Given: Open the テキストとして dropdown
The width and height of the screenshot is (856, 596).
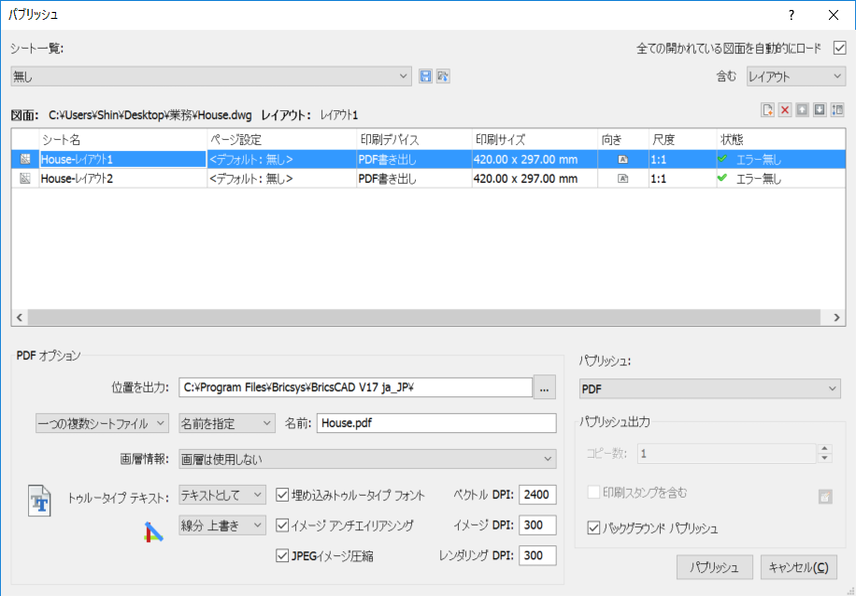Looking at the screenshot, I should (222, 495).
